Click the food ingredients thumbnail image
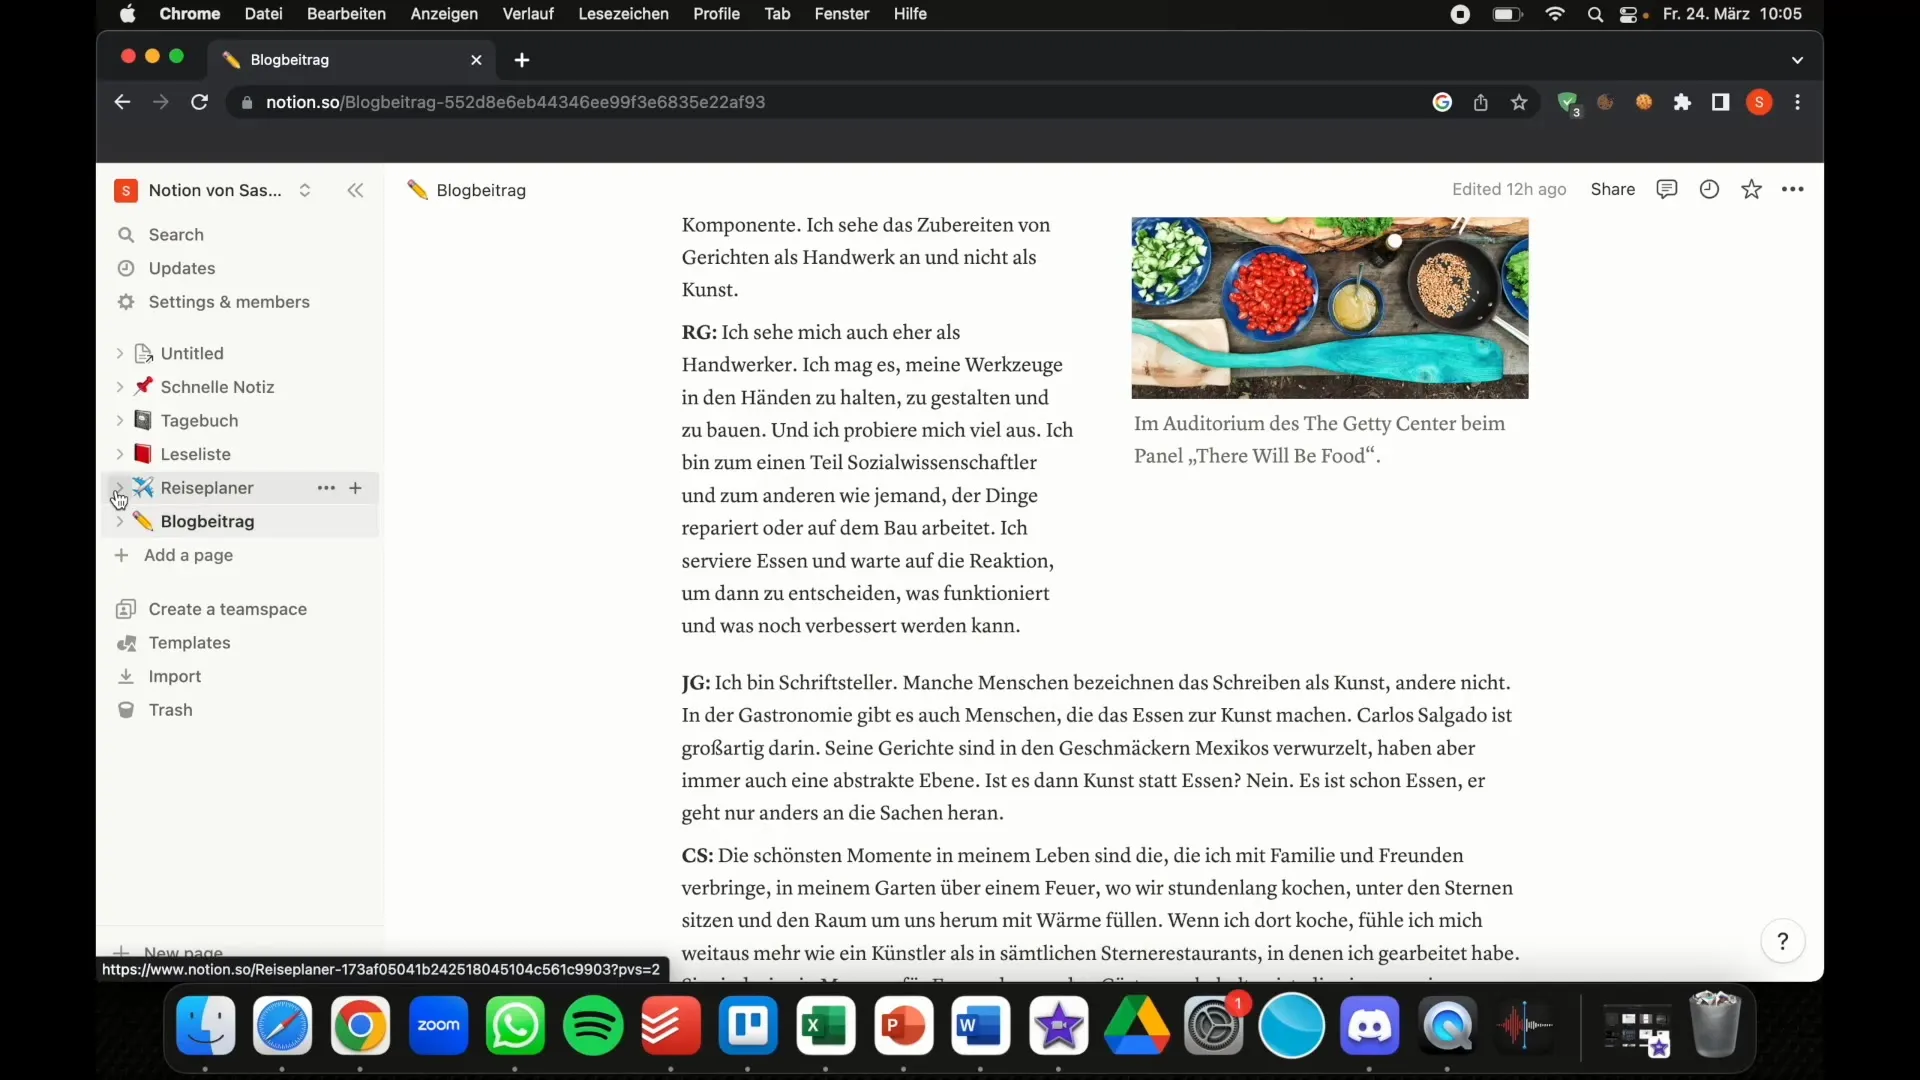The width and height of the screenshot is (1920, 1080). click(x=1329, y=307)
